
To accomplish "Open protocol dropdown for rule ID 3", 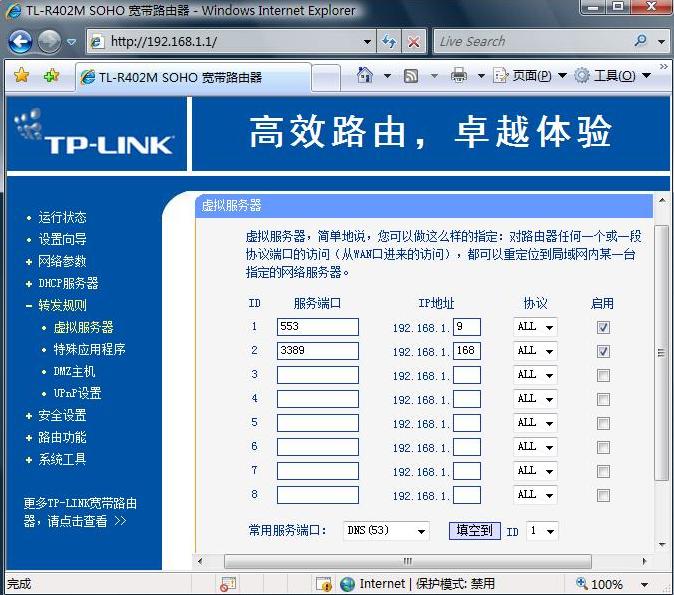I will (x=535, y=375).
